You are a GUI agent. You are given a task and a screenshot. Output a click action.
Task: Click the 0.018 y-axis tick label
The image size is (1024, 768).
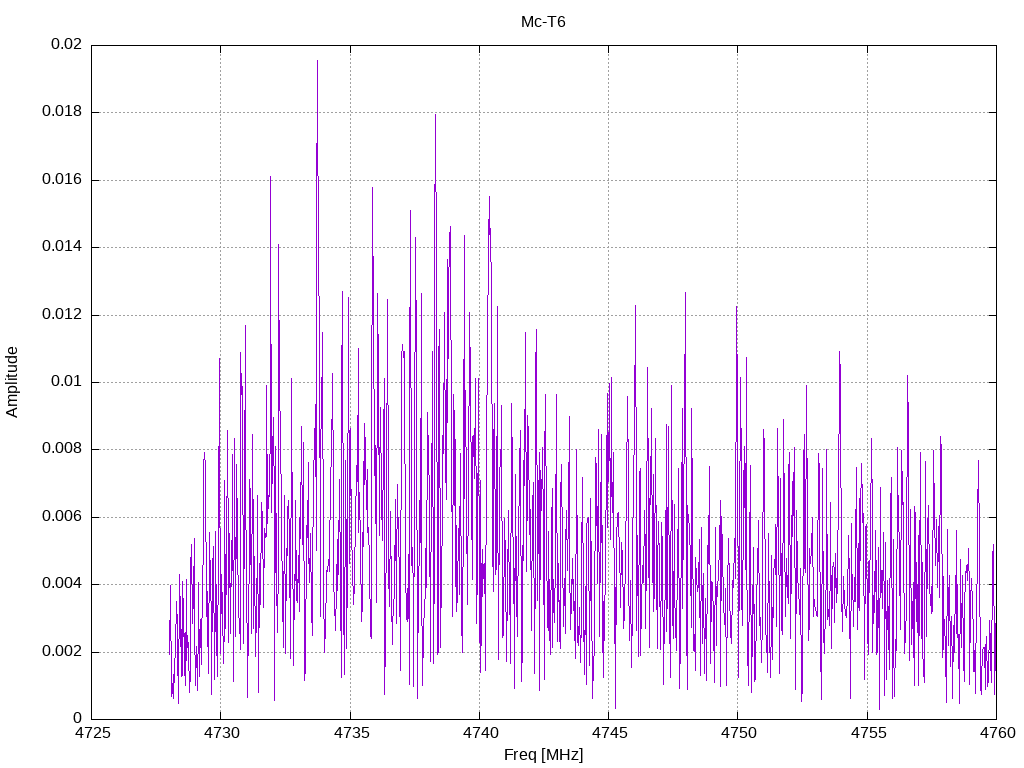pos(62,112)
